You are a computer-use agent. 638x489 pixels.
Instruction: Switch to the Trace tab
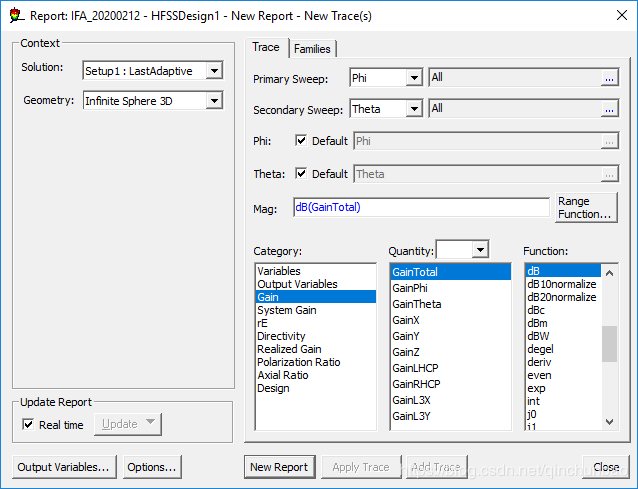click(x=266, y=47)
